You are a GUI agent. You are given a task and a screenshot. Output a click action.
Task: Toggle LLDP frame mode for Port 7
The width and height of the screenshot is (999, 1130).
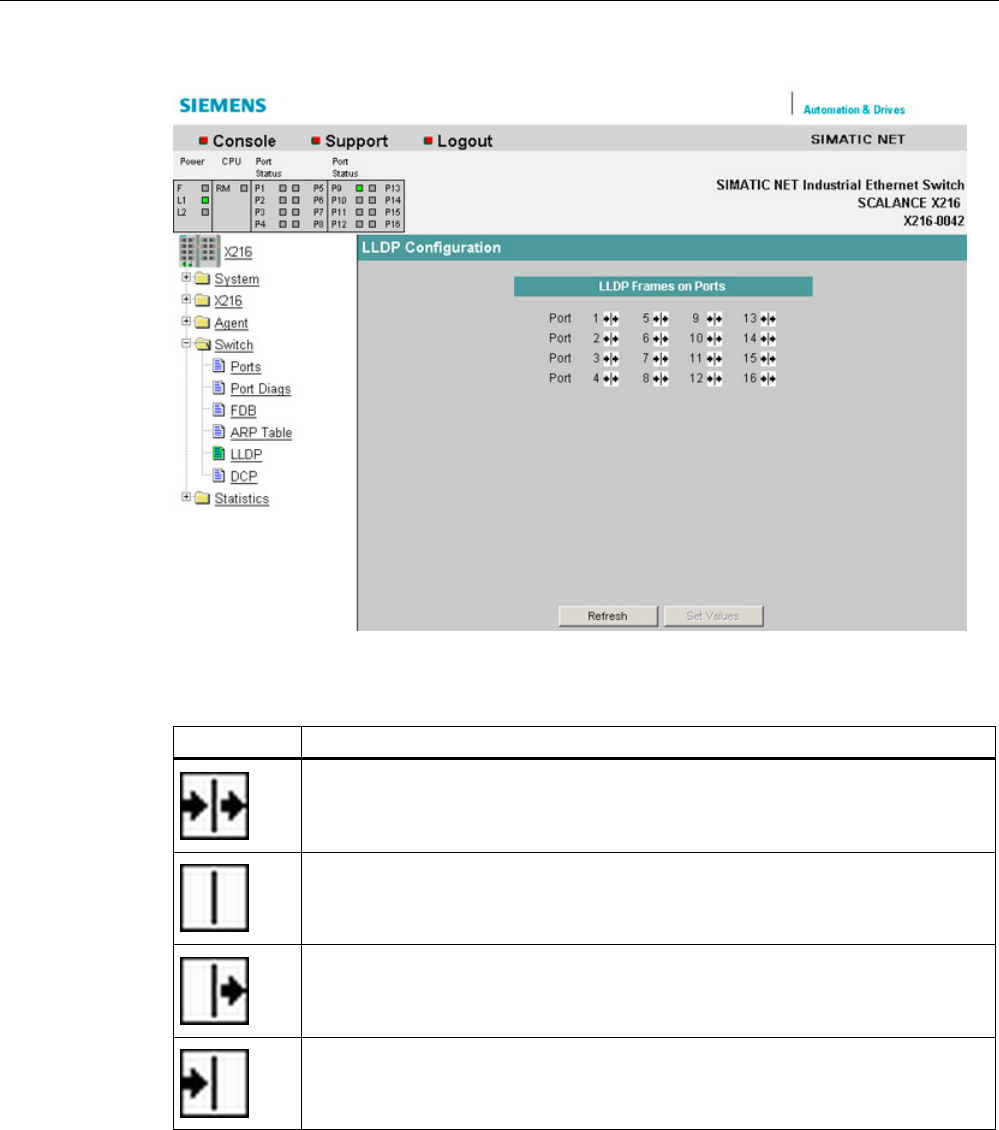coord(660,358)
